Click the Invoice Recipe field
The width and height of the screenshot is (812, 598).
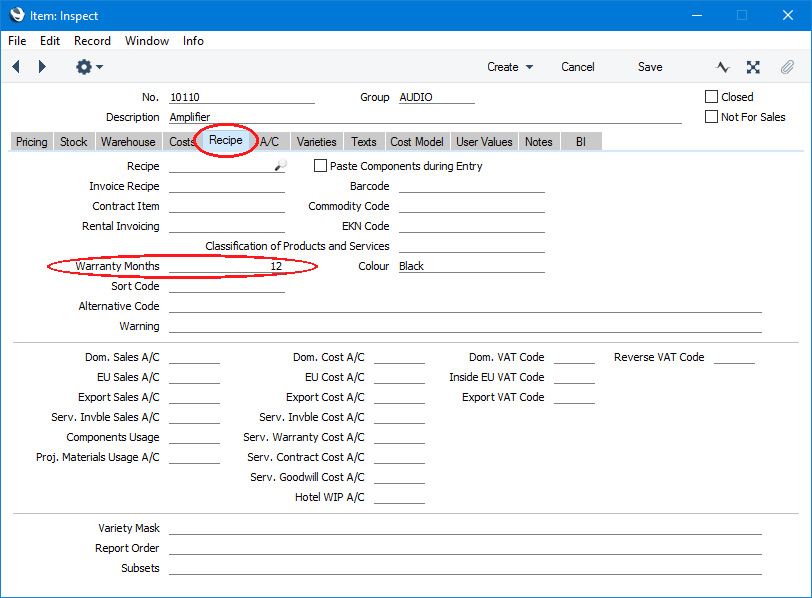pos(227,186)
